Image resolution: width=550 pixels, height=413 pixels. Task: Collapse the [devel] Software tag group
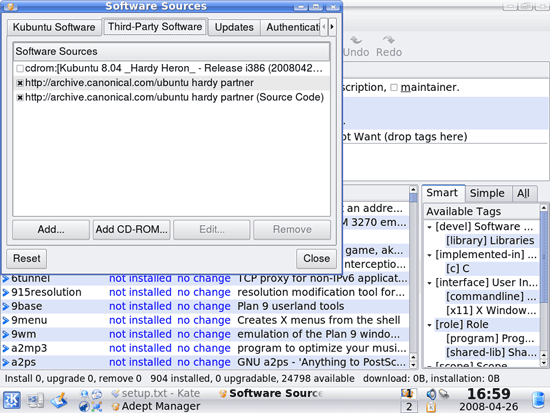(x=429, y=227)
